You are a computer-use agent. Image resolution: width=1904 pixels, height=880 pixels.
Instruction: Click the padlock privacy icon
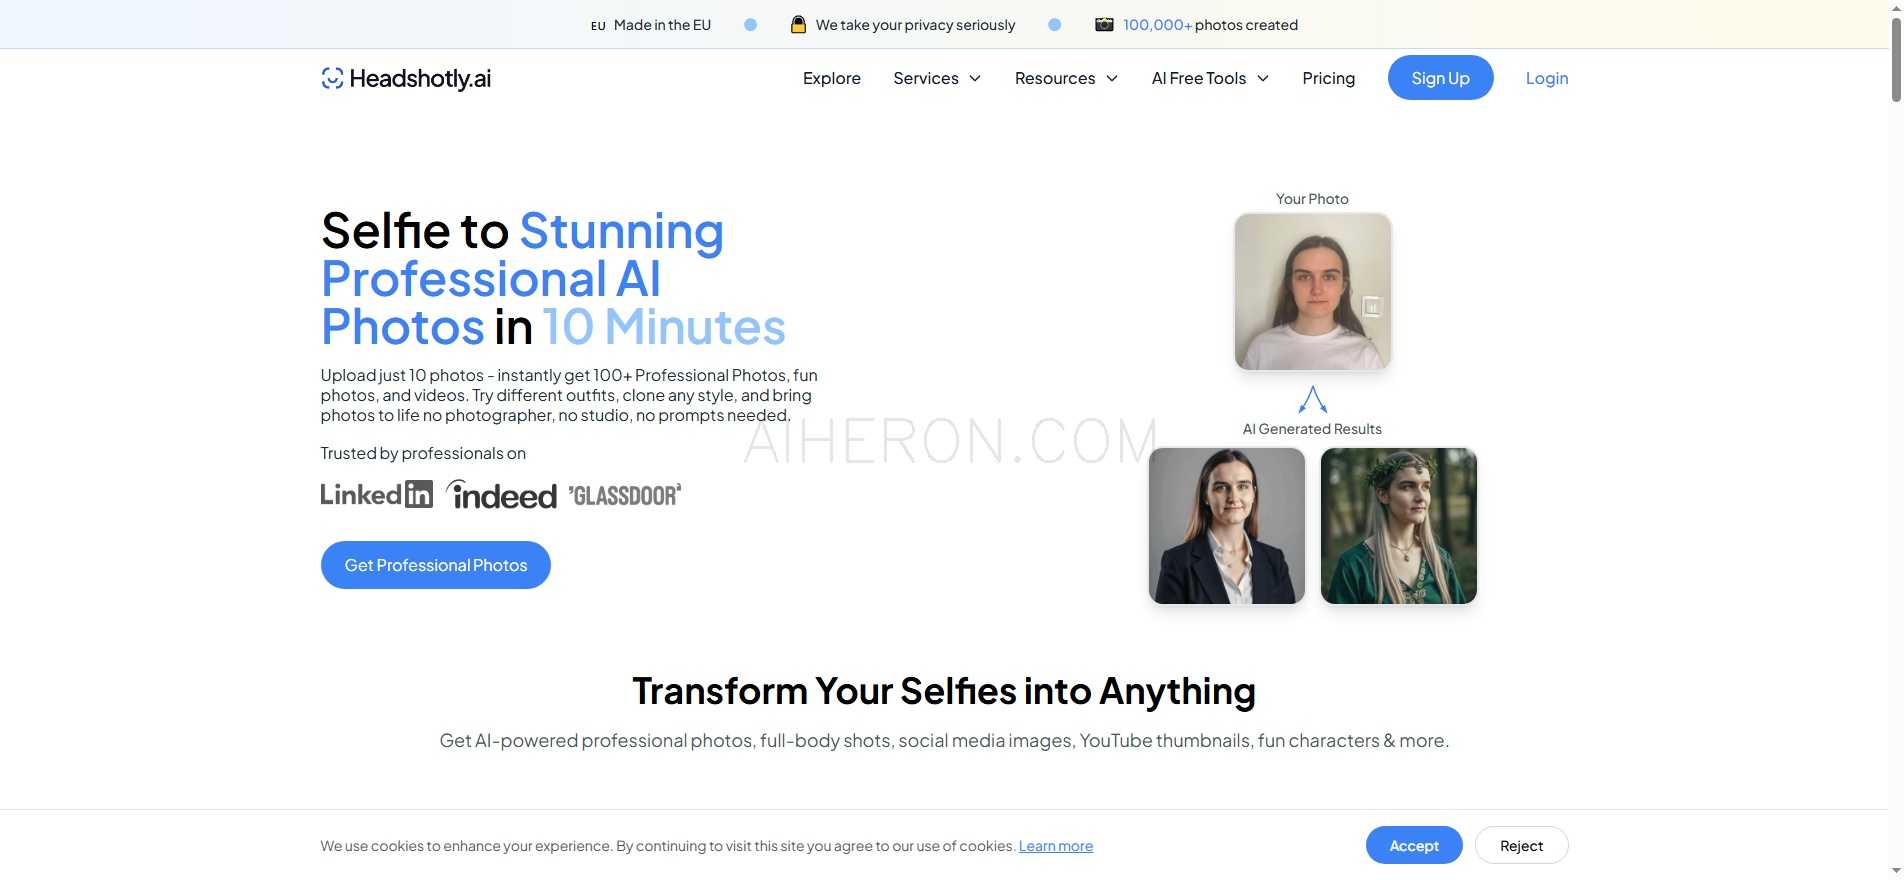point(798,24)
